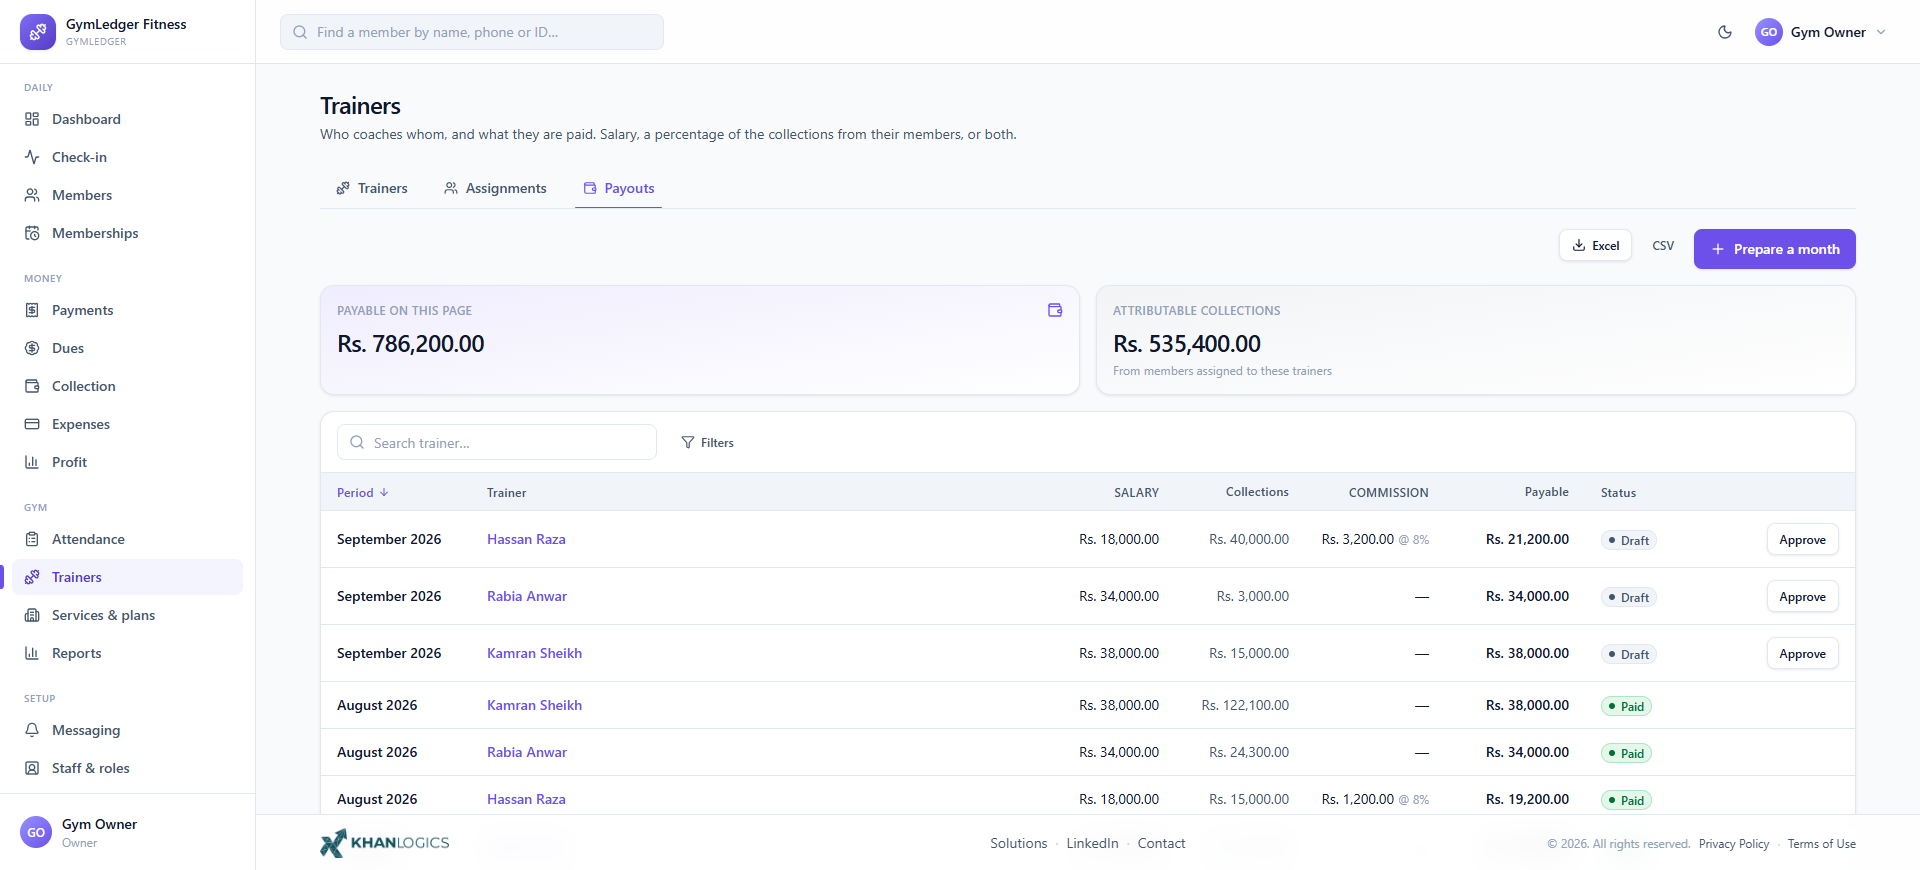Image resolution: width=1920 pixels, height=870 pixels.
Task: Open Attendance in the sidebar
Action: (127, 539)
